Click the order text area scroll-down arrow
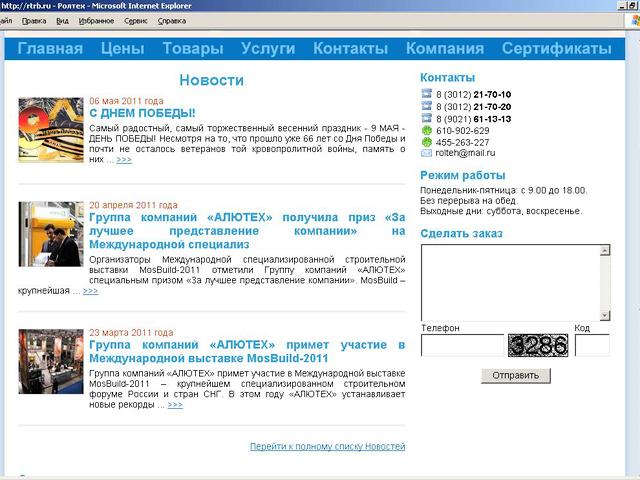This screenshot has height=480, width=640. coord(605,316)
